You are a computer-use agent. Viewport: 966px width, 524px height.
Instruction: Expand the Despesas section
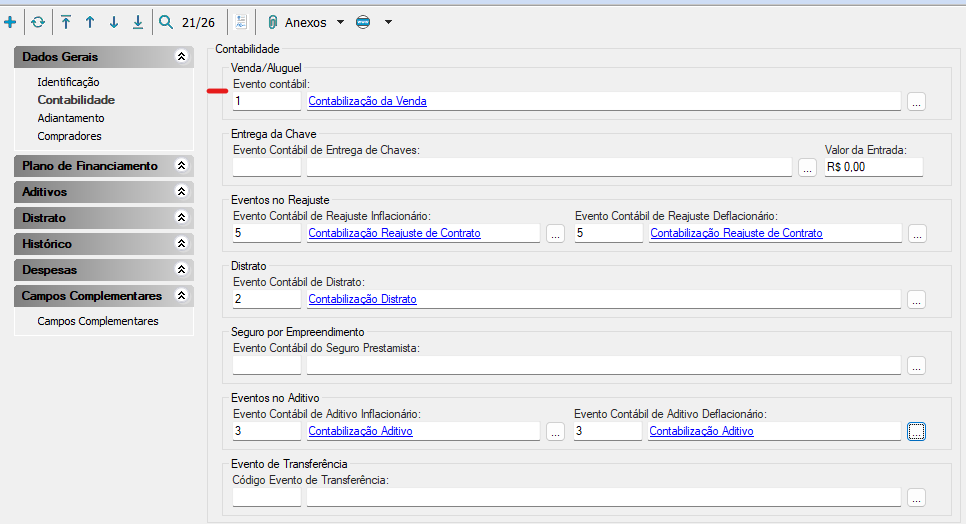coord(181,269)
